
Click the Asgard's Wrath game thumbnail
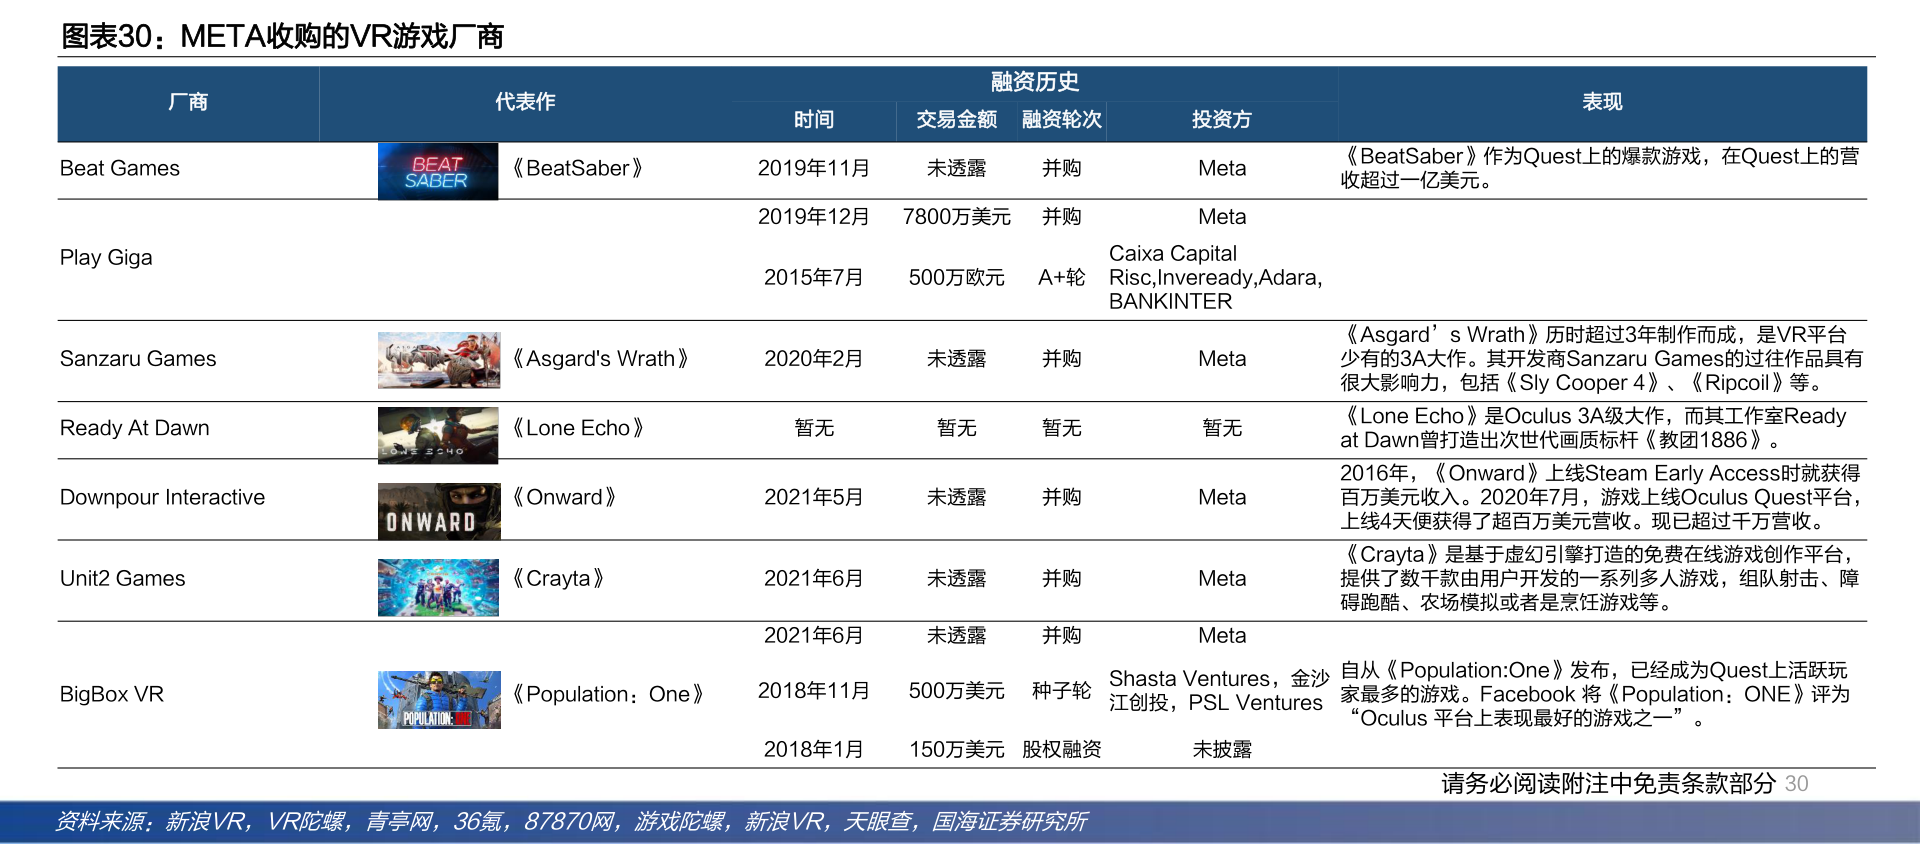click(x=439, y=360)
